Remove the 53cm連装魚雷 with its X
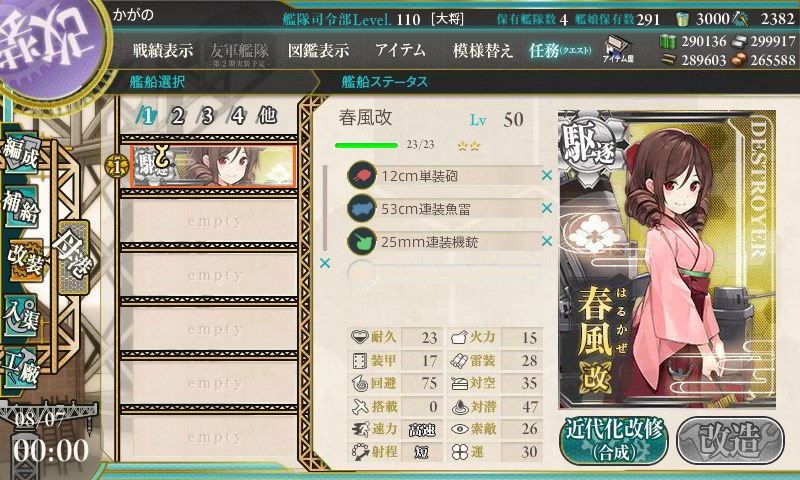Image resolution: width=800 pixels, height=480 pixels. pos(547,208)
